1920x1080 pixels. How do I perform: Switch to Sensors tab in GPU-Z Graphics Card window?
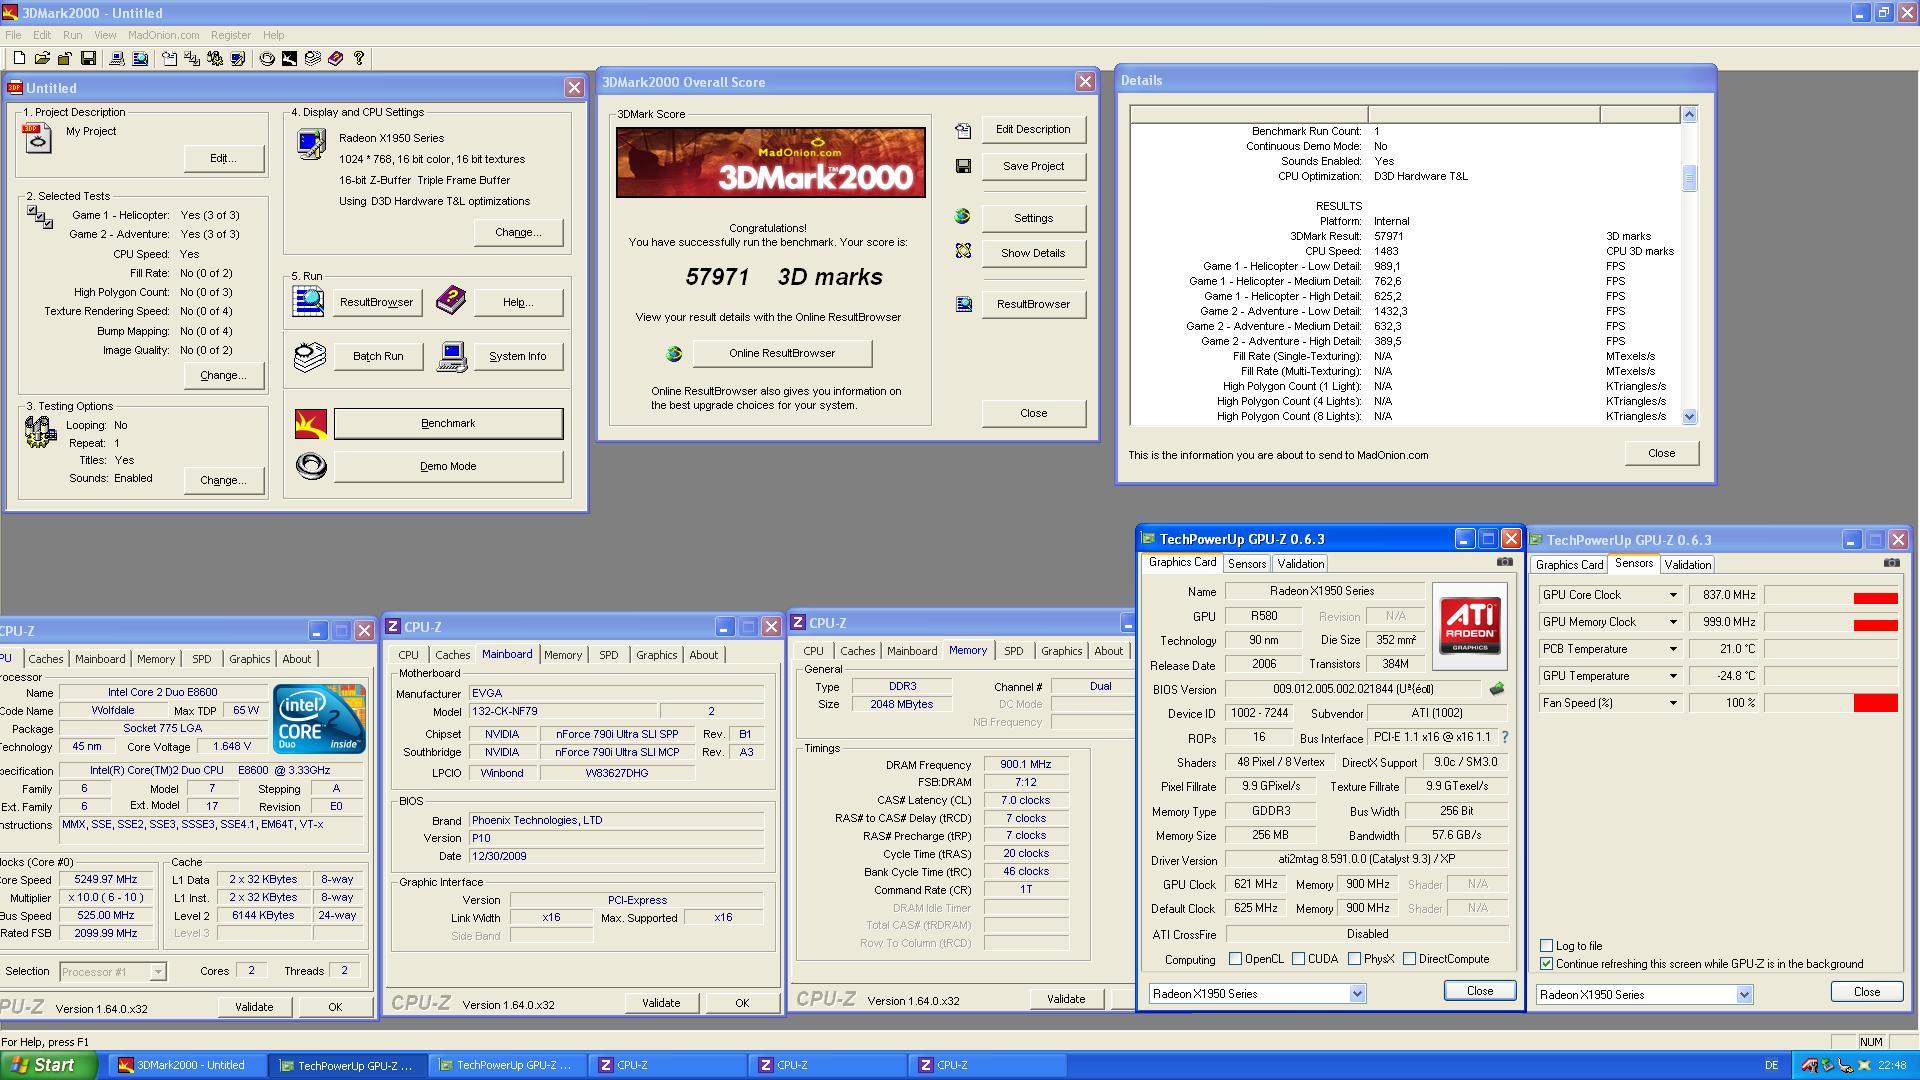pos(1247,564)
